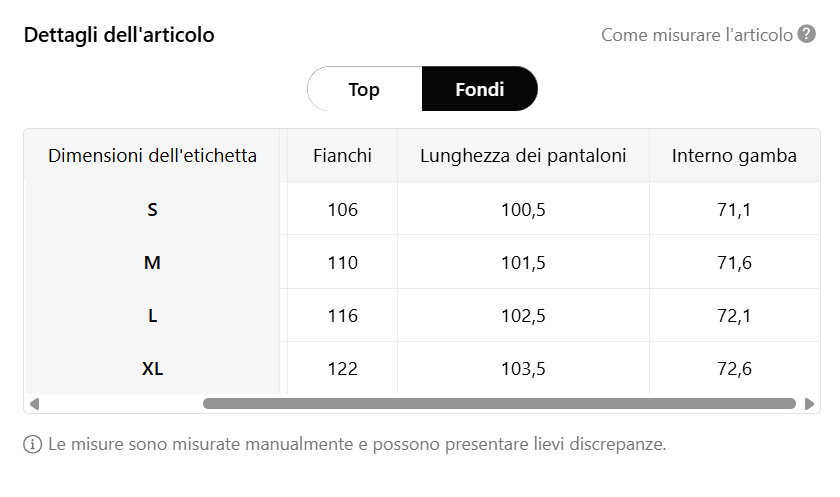Screen dimensions: 840x497
Task: Click the horizontal scrollbar thumb
Action: (499, 404)
